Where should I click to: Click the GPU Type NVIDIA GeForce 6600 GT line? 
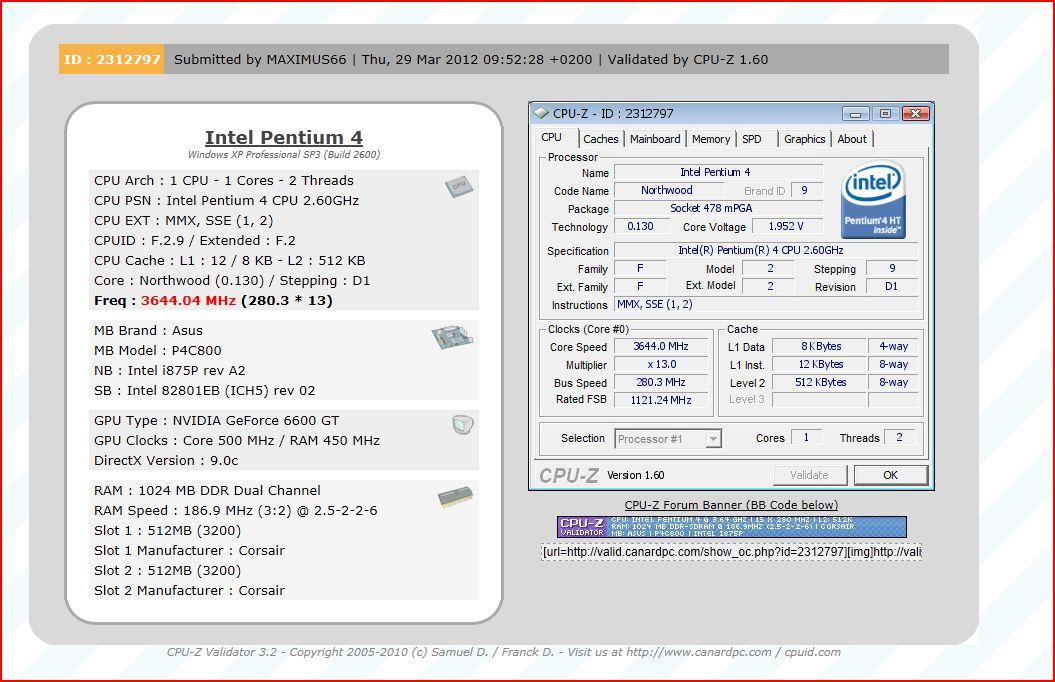point(217,420)
